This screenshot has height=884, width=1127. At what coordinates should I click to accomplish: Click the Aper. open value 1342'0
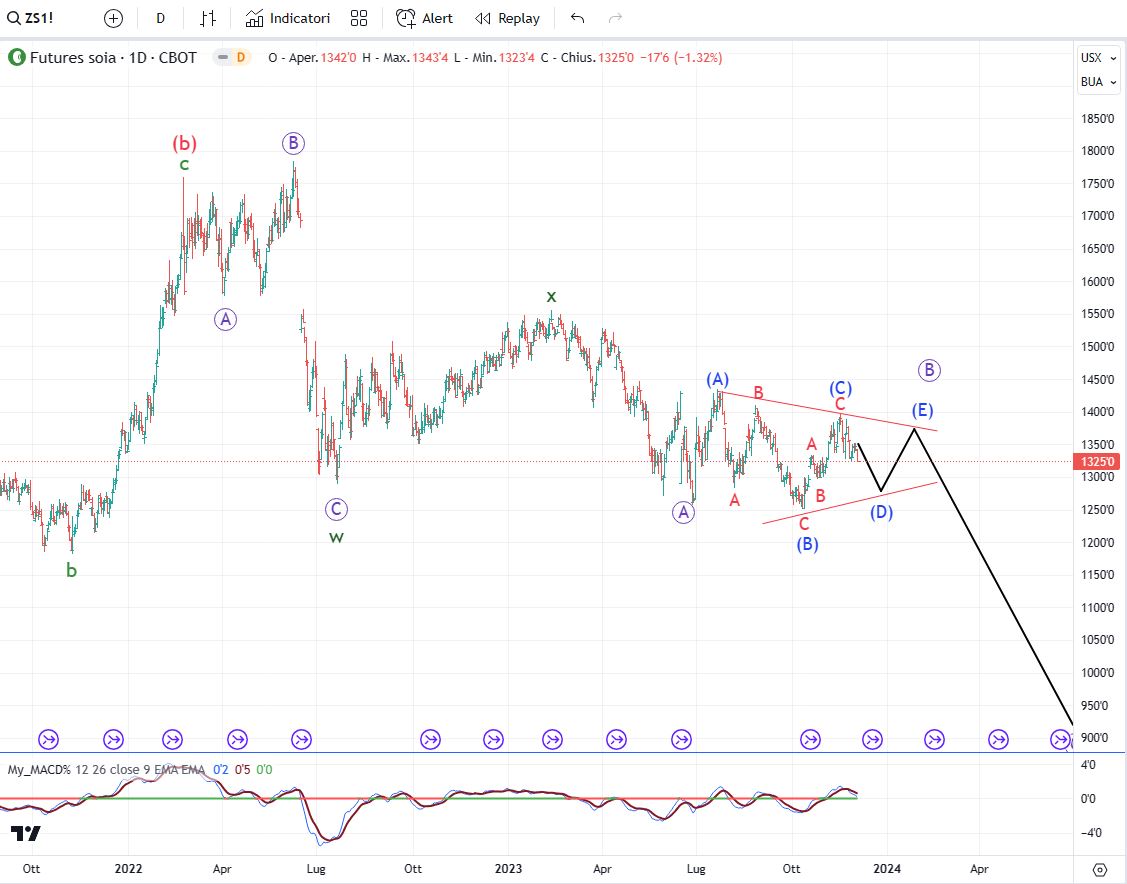[338, 57]
